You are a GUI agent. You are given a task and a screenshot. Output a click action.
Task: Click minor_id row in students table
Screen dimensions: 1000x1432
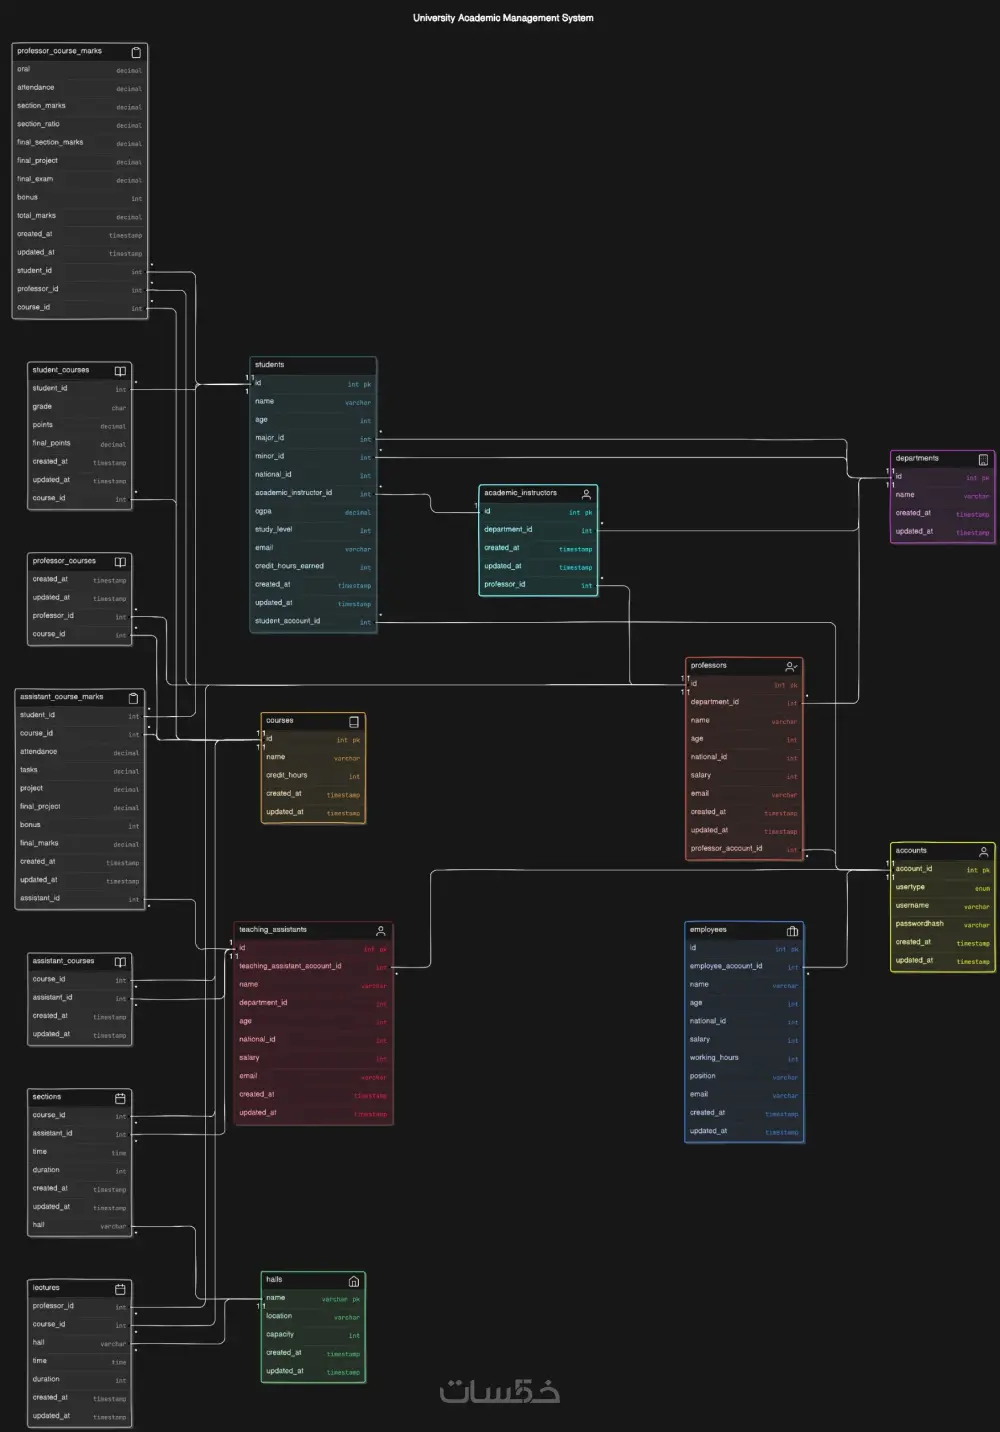[x=313, y=456]
